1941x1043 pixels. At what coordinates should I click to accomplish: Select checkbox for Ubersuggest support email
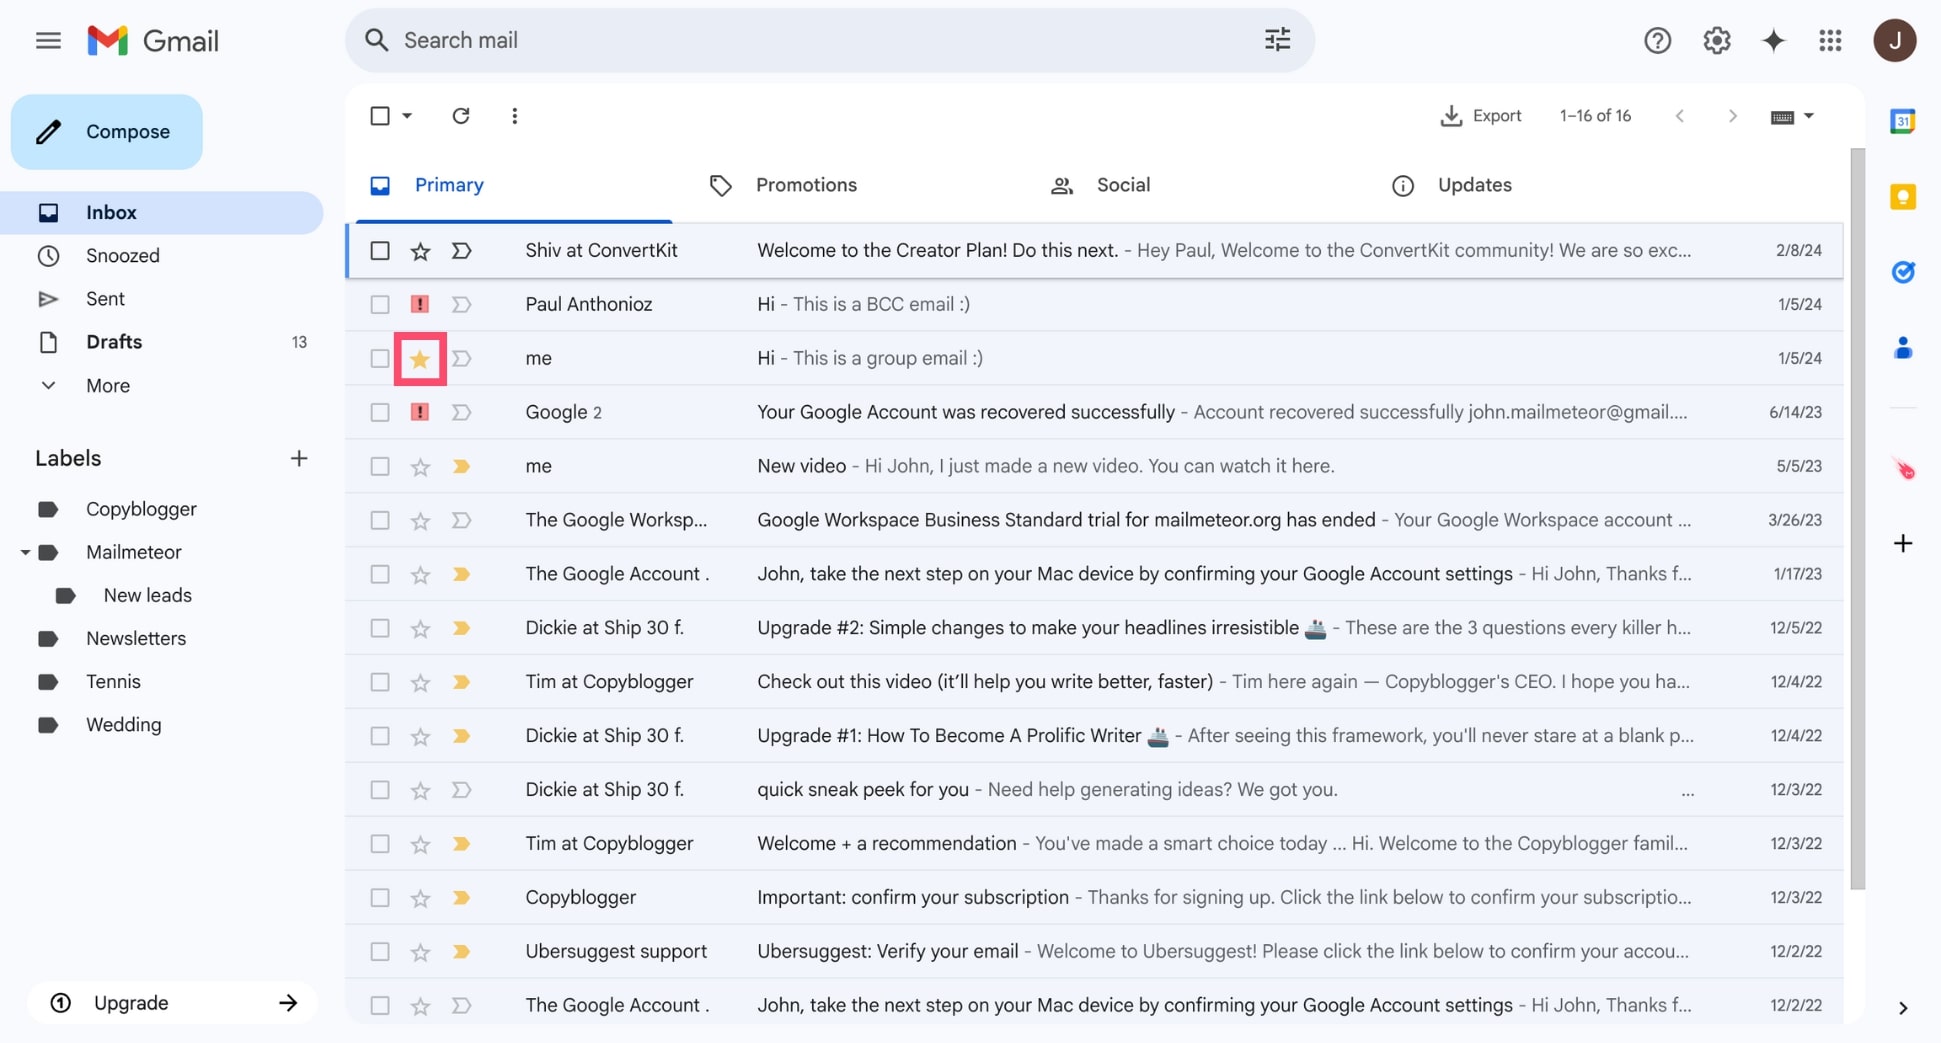(x=379, y=952)
